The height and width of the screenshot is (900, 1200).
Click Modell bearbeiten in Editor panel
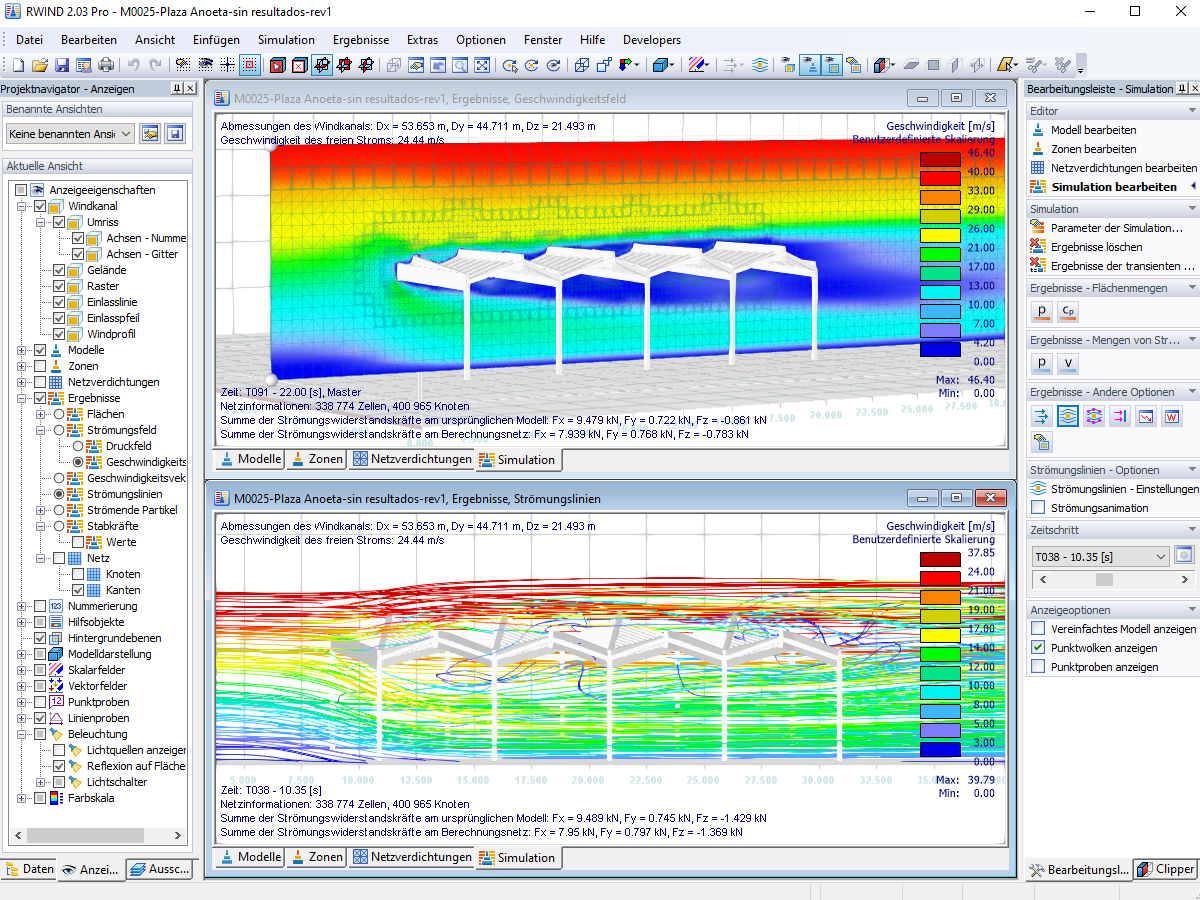pyautogui.click(x=1093, y=130)
